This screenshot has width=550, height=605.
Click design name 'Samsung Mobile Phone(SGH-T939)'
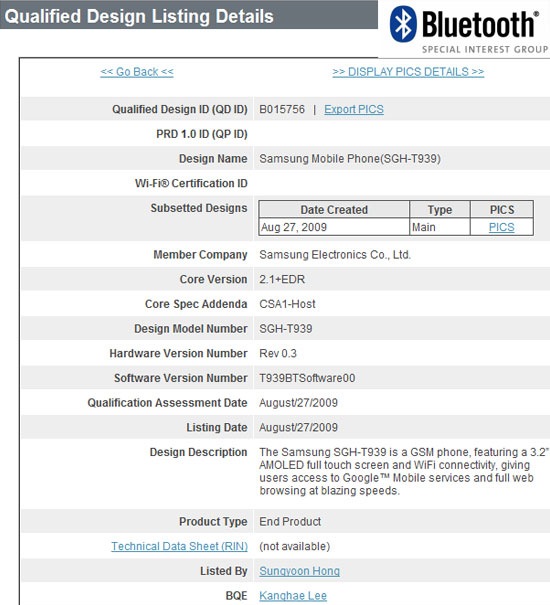point(350,159)
